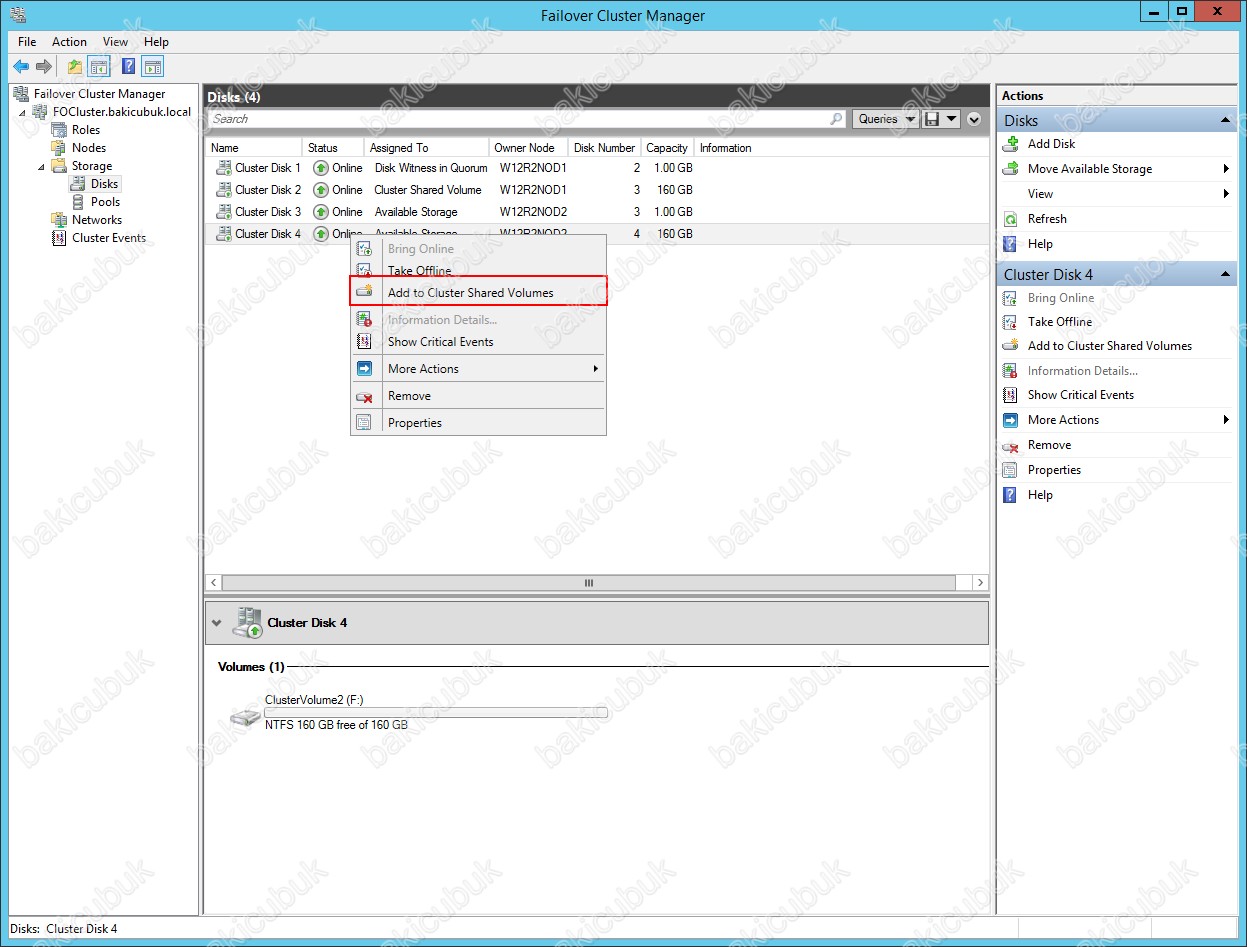Click Add Disk in Actions pane

[1051, 144]
